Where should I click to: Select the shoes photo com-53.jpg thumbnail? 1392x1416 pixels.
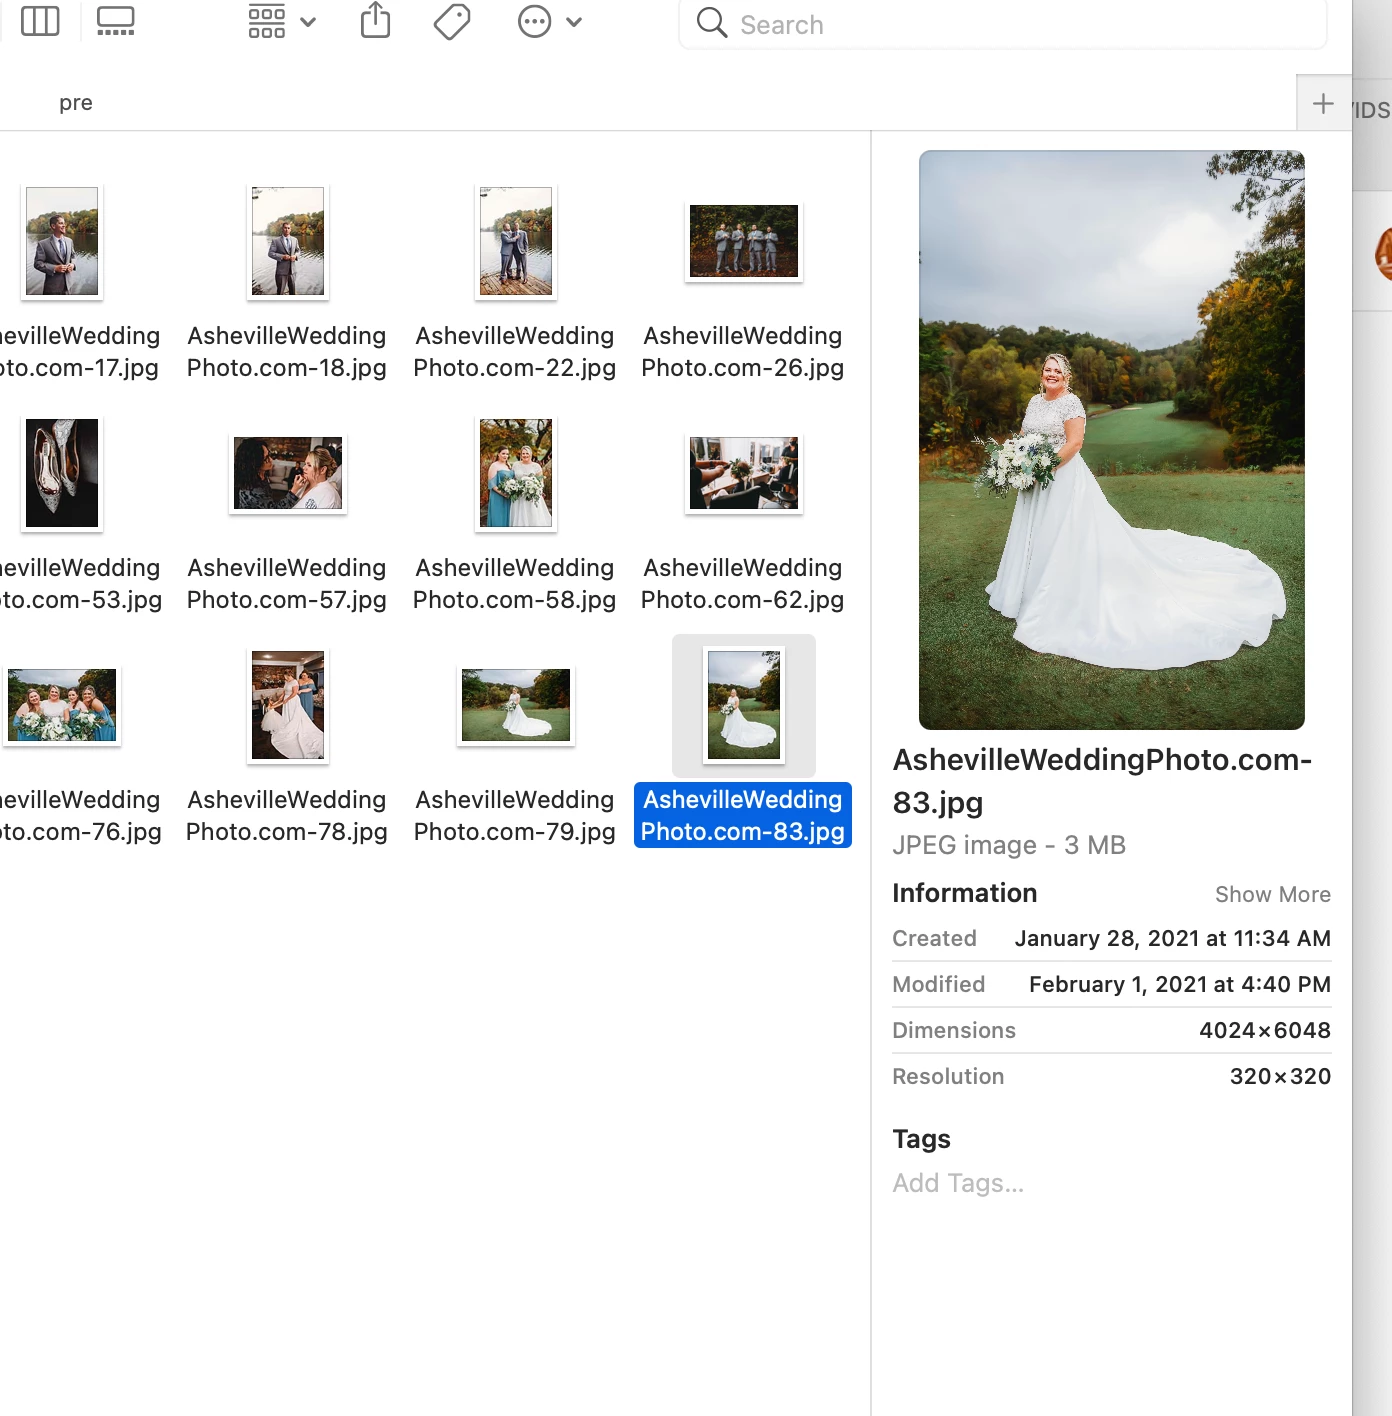tap(62, 473)
